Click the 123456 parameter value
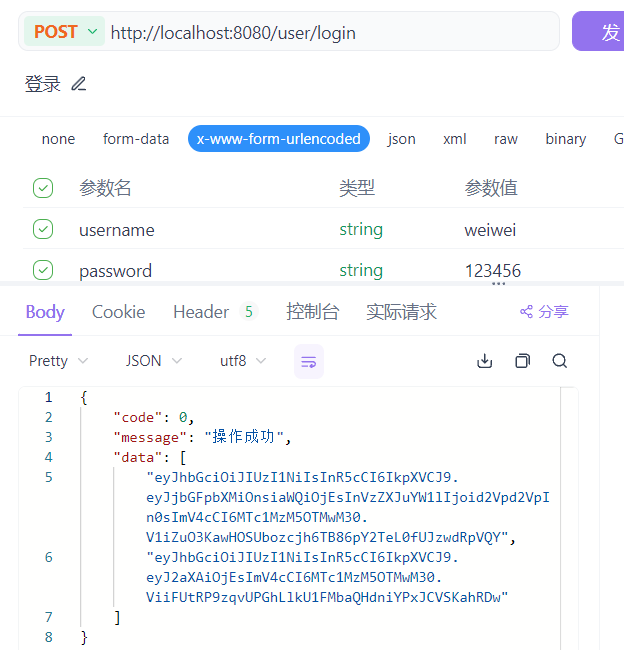The height and width of the screenshot is (650, 624). 493,271
